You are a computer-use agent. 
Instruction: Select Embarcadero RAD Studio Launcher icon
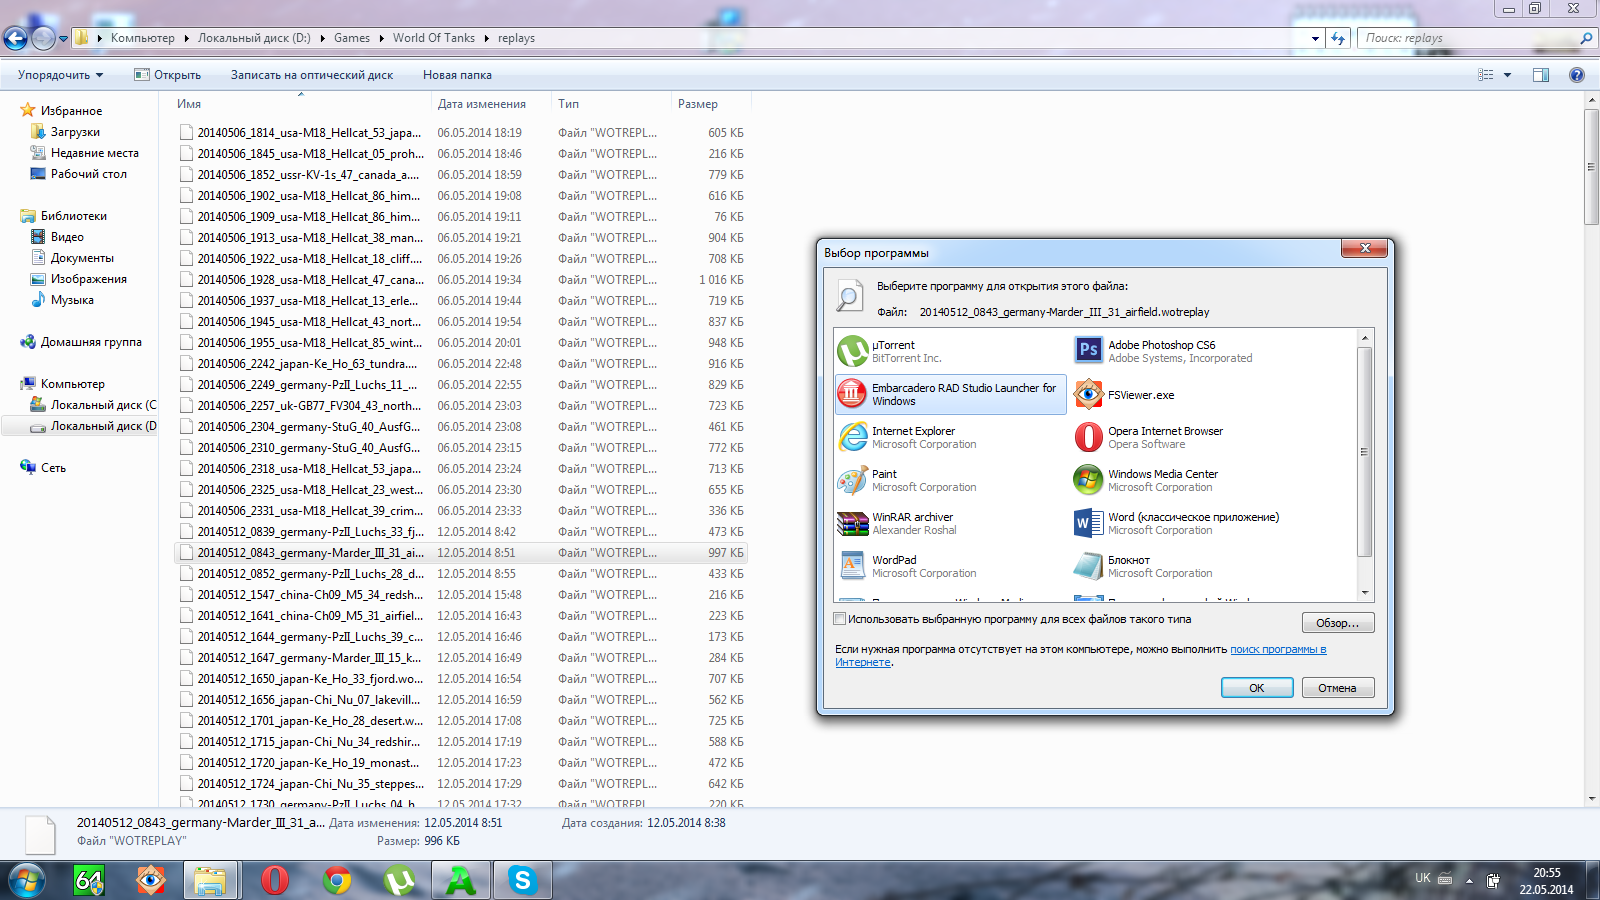tap(852, 394)
